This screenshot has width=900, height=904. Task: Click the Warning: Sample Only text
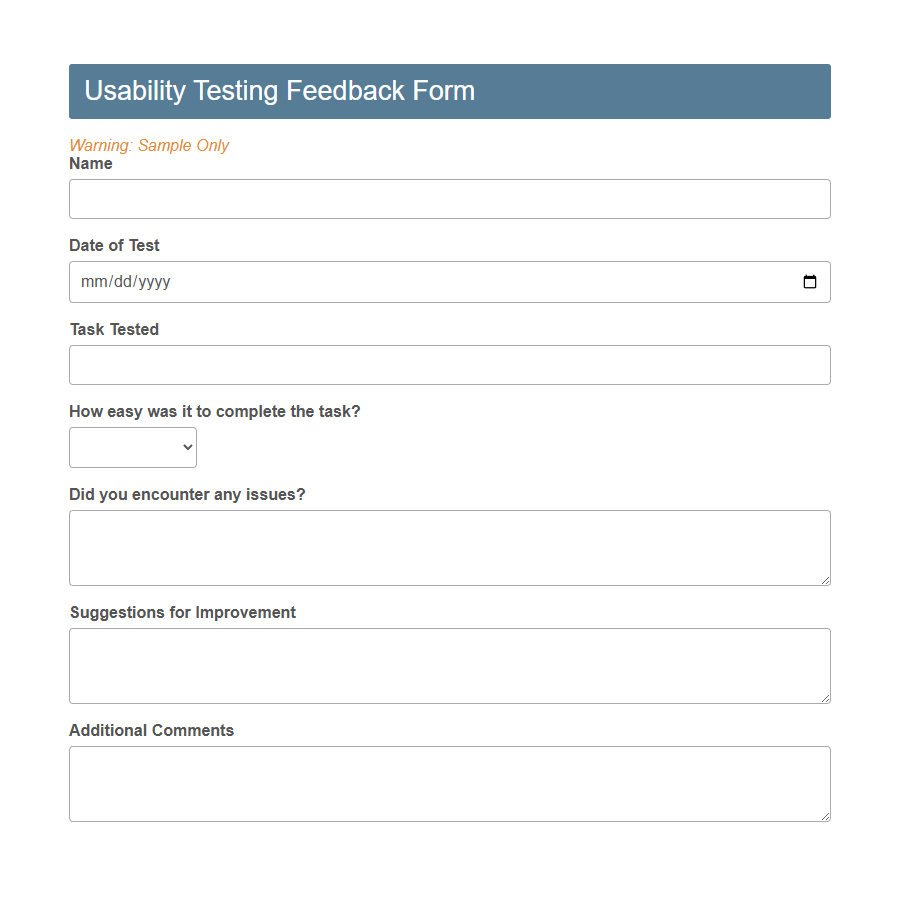click(148, 145)
